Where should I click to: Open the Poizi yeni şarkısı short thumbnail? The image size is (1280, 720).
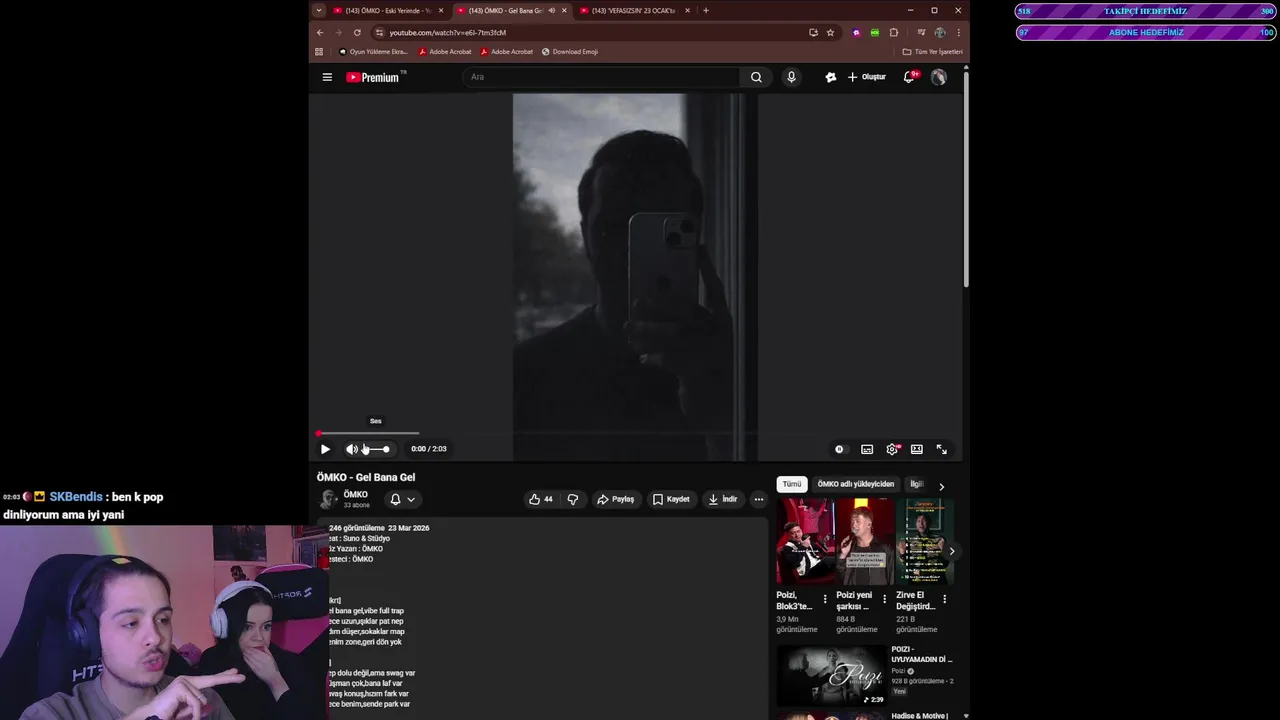865,541
